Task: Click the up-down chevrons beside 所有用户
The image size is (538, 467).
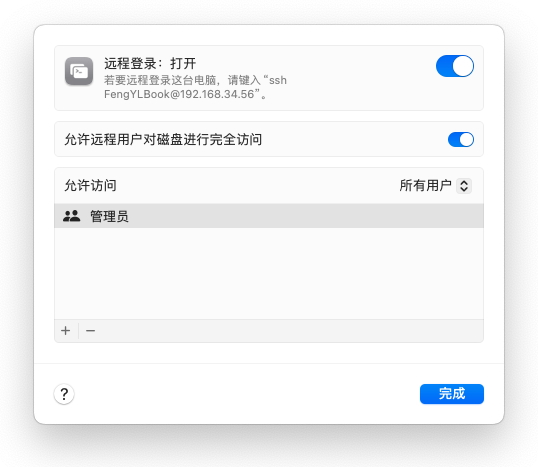Action: tap(464, 186)
